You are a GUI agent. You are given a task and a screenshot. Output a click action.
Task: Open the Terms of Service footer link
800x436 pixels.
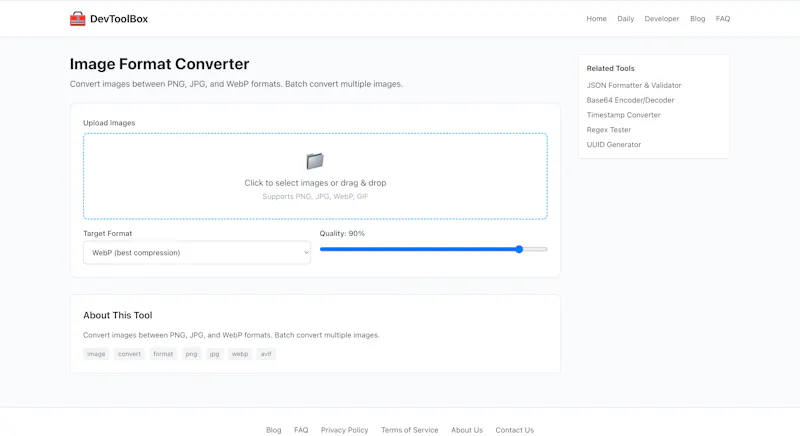(x=410, y=430)
